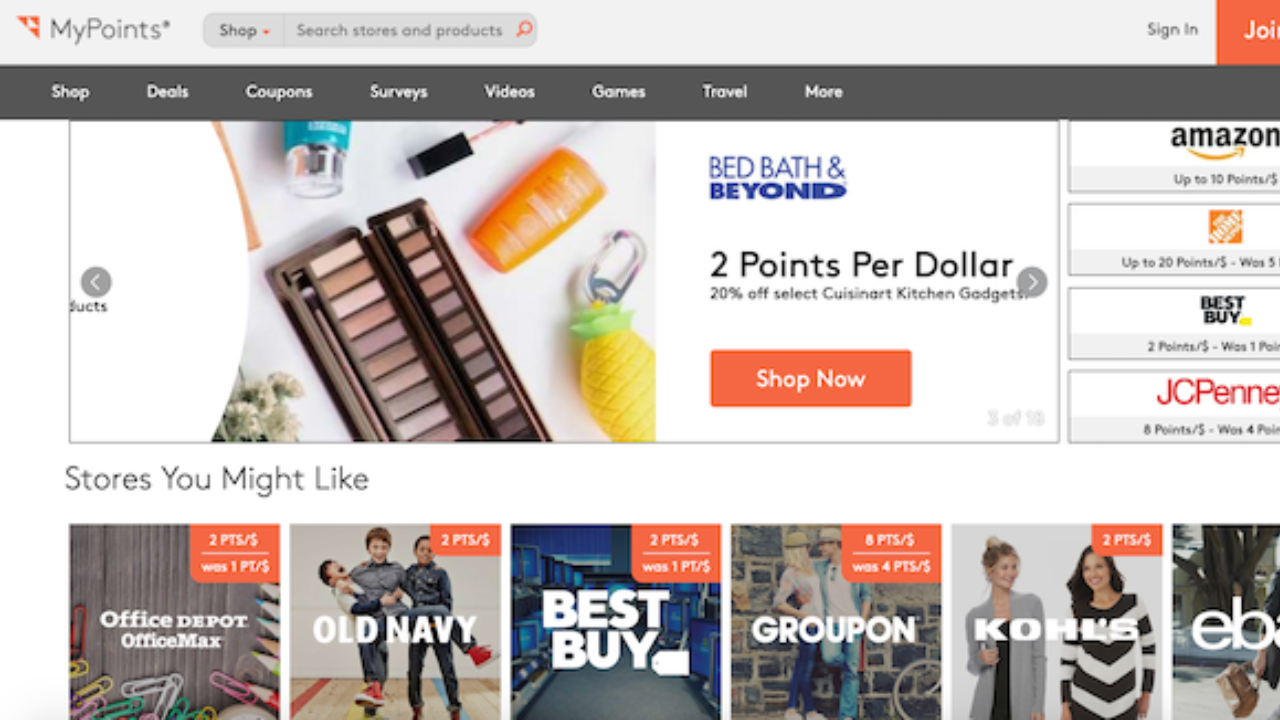The height and width of the screenshot is (720, 1280).
Task: Click the orange search magnifier icon
Action: coord(523,30)
